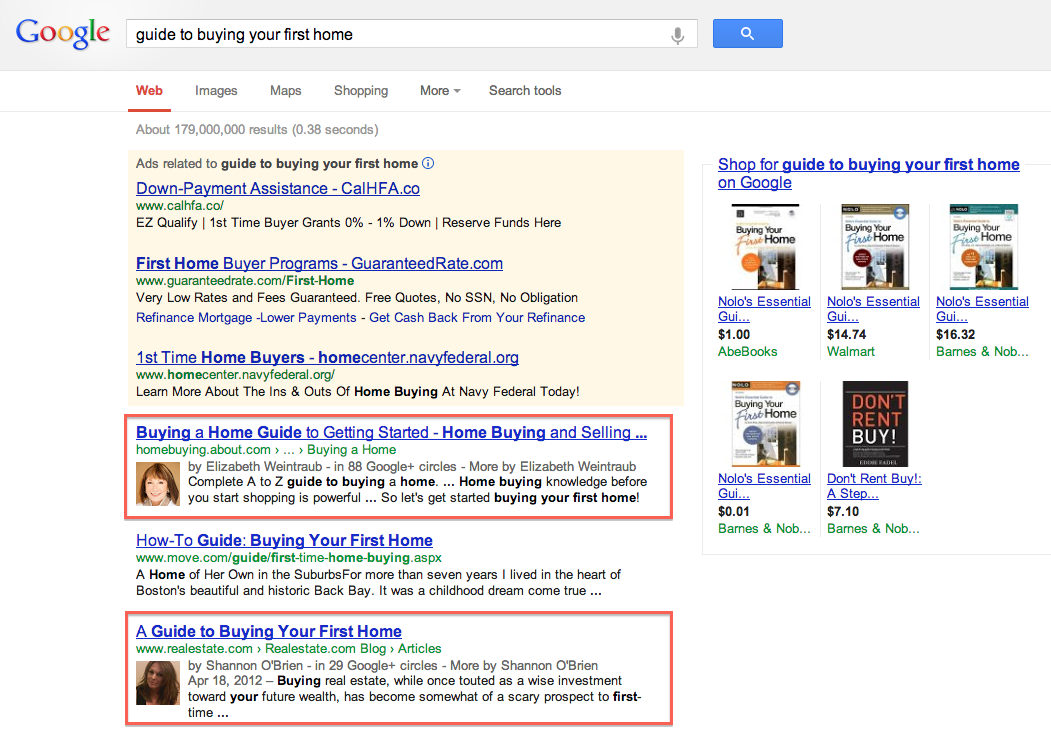Screen dimensions: 1051x729
Task: Click the $7.10 price text
Action: (x=843, y=512)
